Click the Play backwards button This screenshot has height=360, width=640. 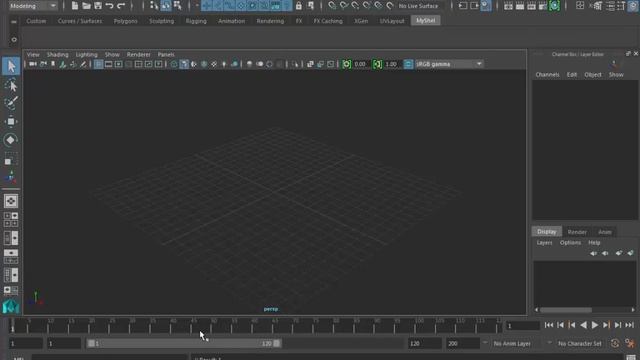coord(583,325)
